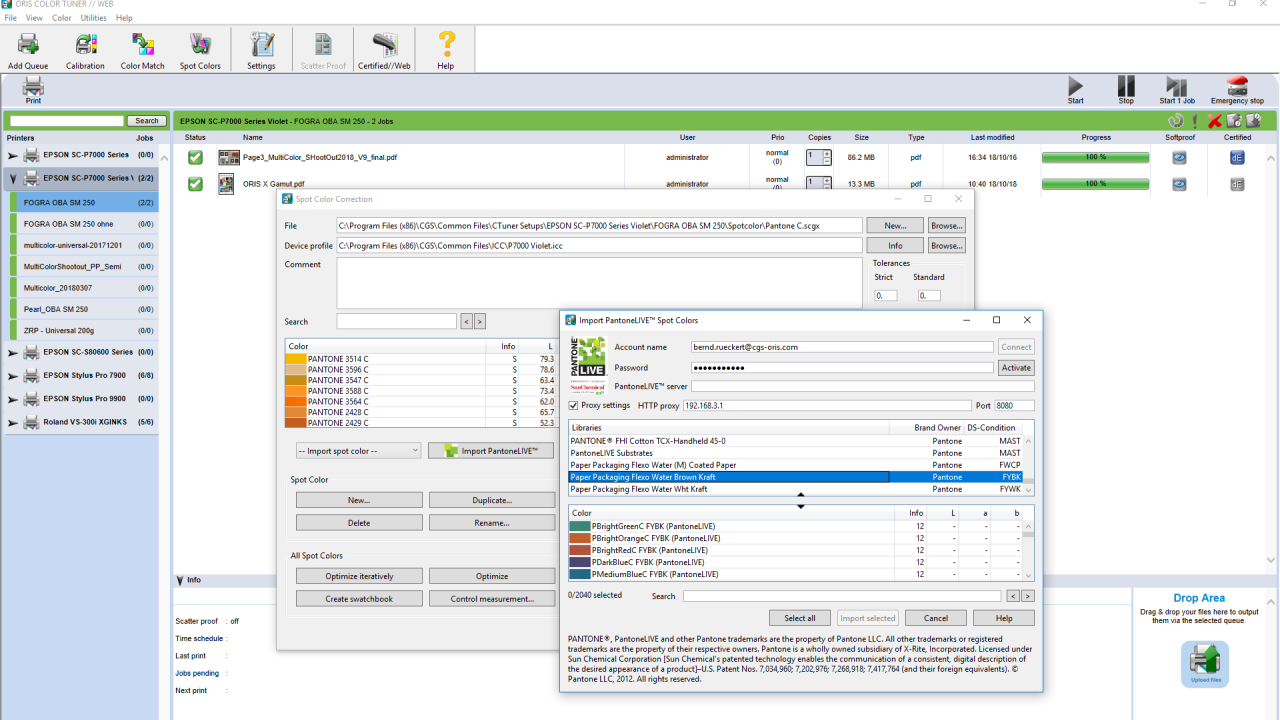Image resolution: width=1280 pixels, height=720 pixels.
Task: Click the Rename spot color button
Action: (492, 523)
